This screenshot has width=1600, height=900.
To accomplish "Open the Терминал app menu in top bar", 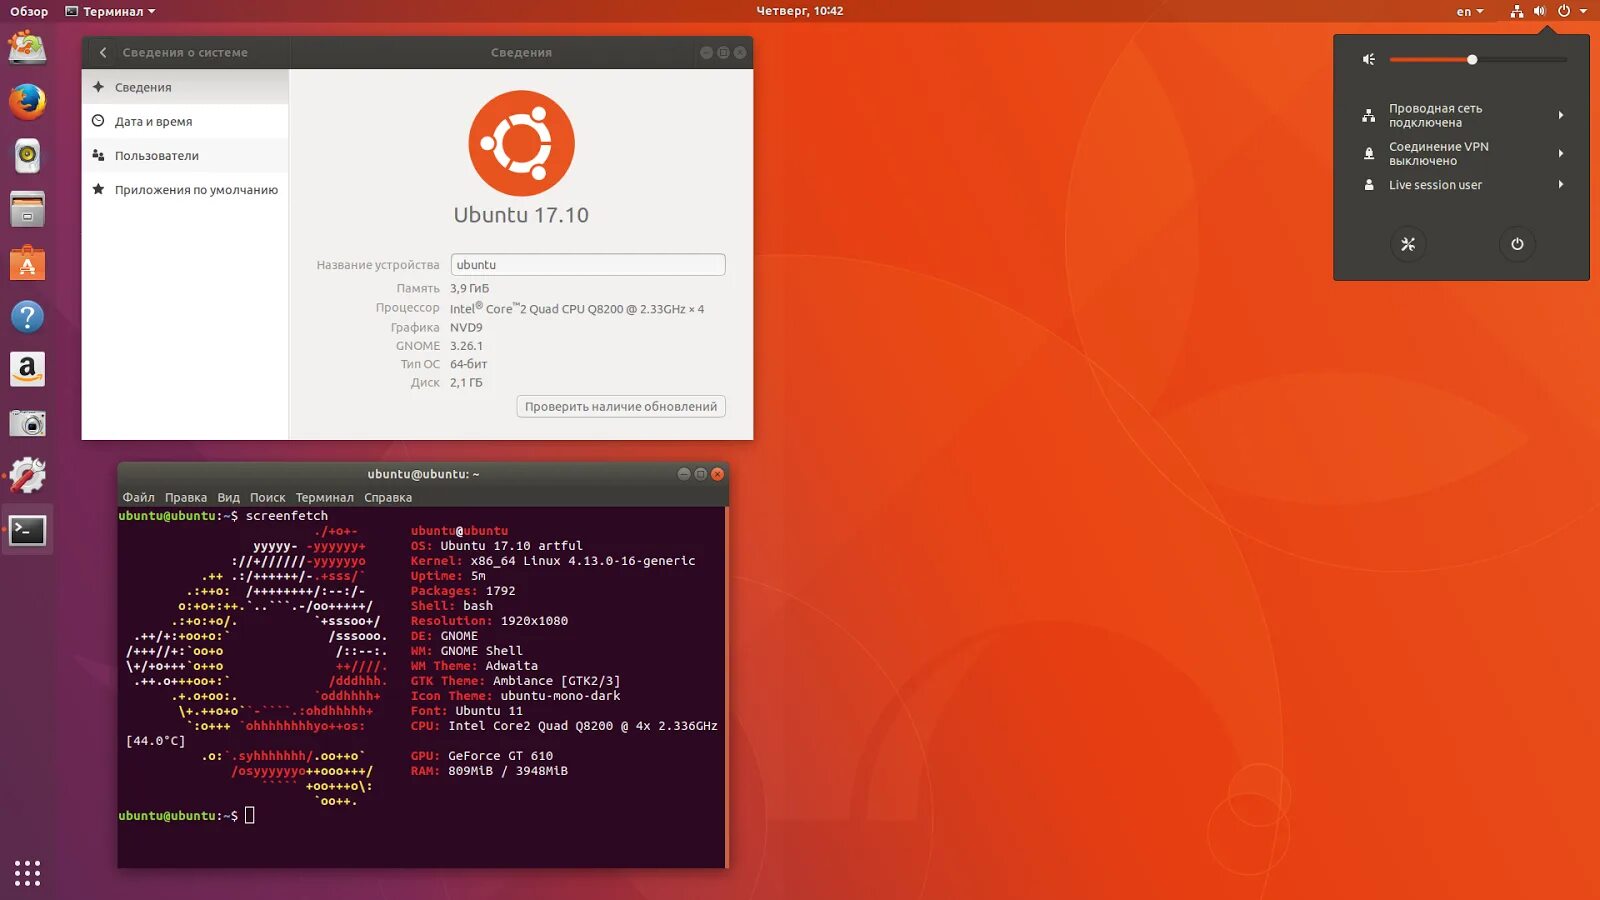I will point(110,11).
